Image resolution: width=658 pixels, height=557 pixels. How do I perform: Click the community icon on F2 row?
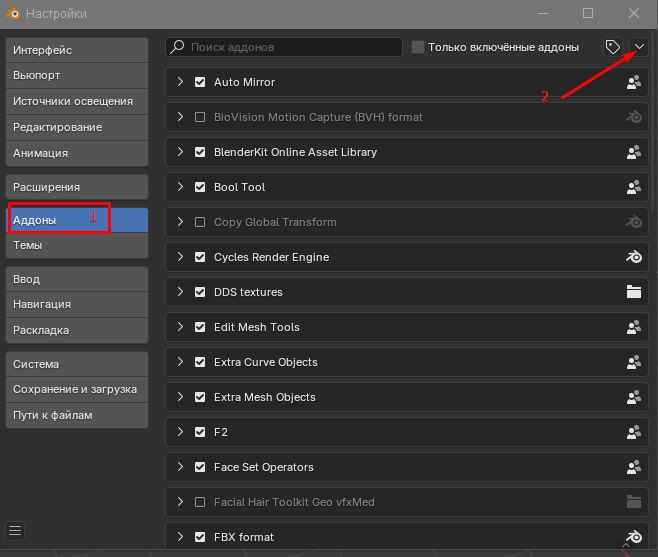point(634,432)
